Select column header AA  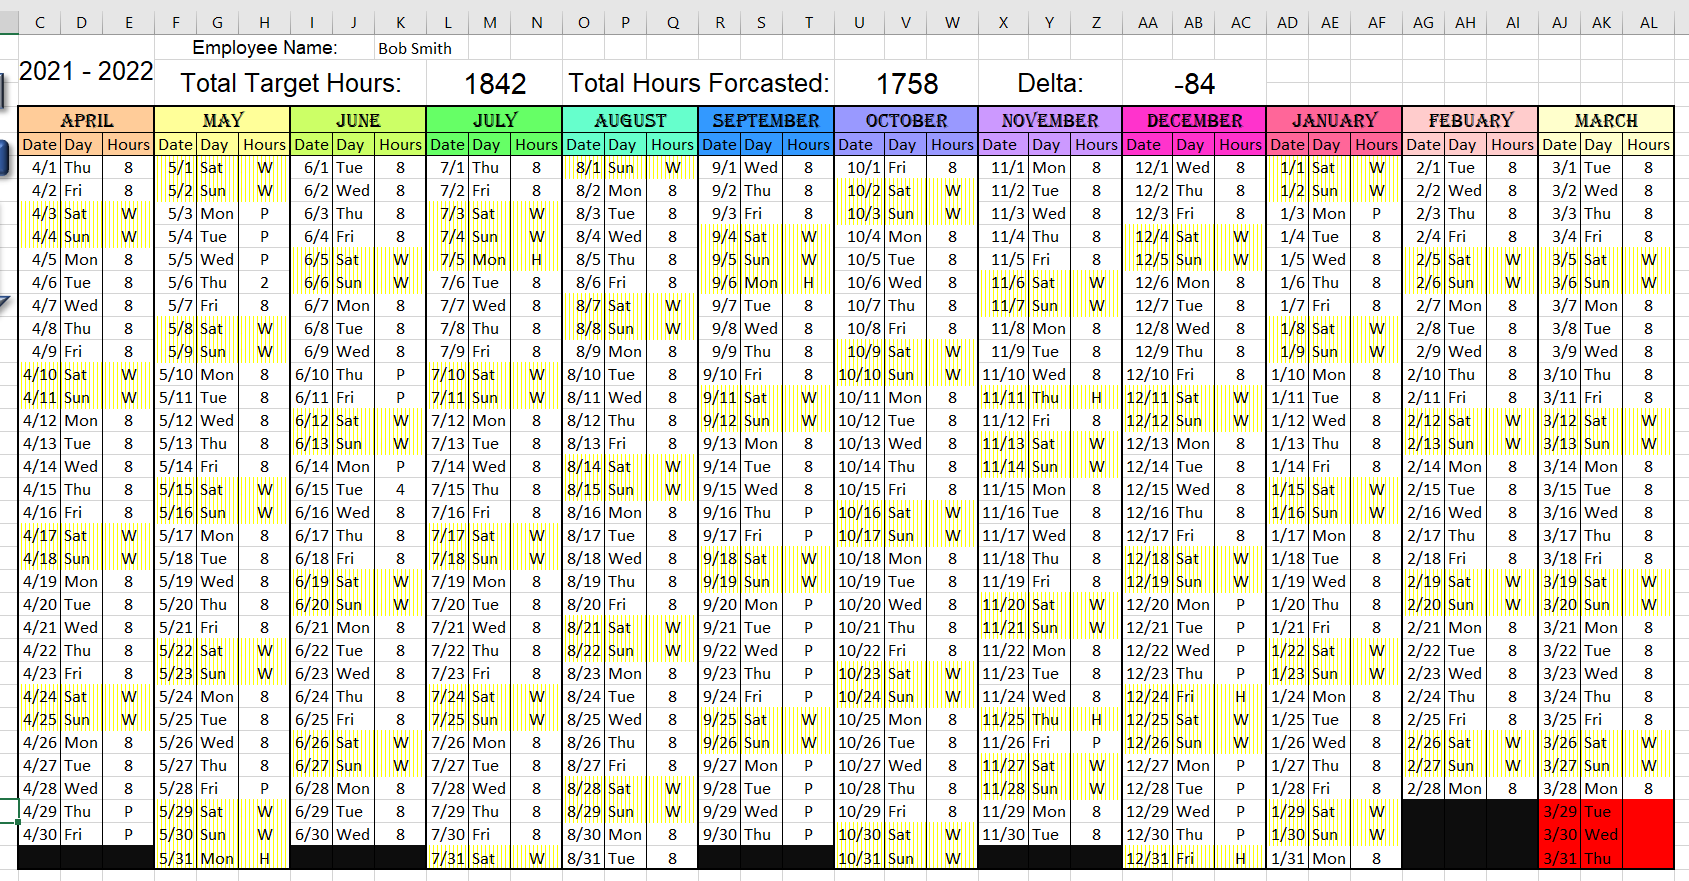[1147, 22]
